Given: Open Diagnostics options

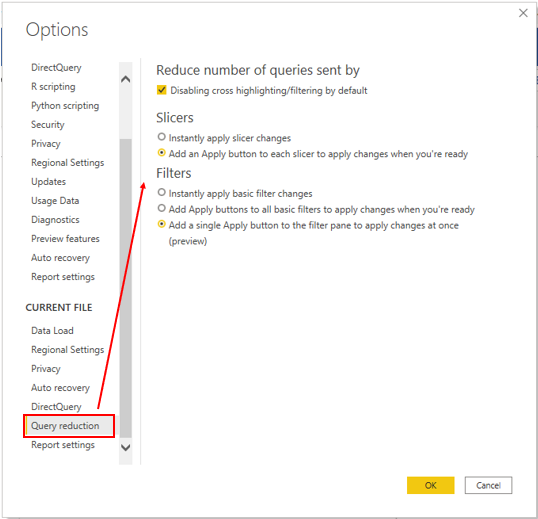Looking at the screenshot, I should [x=55, y=220].
